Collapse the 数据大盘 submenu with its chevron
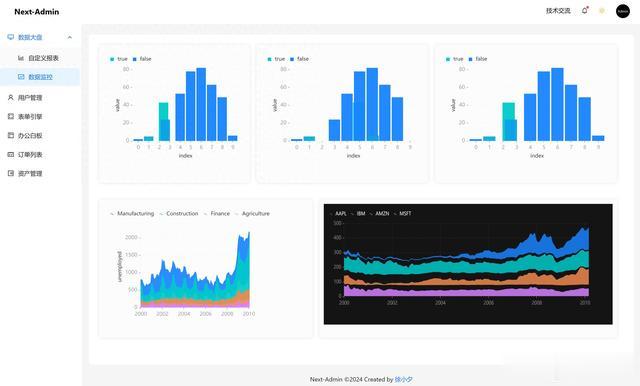This screenshot has height=386, width=640. tap(70, 37)
